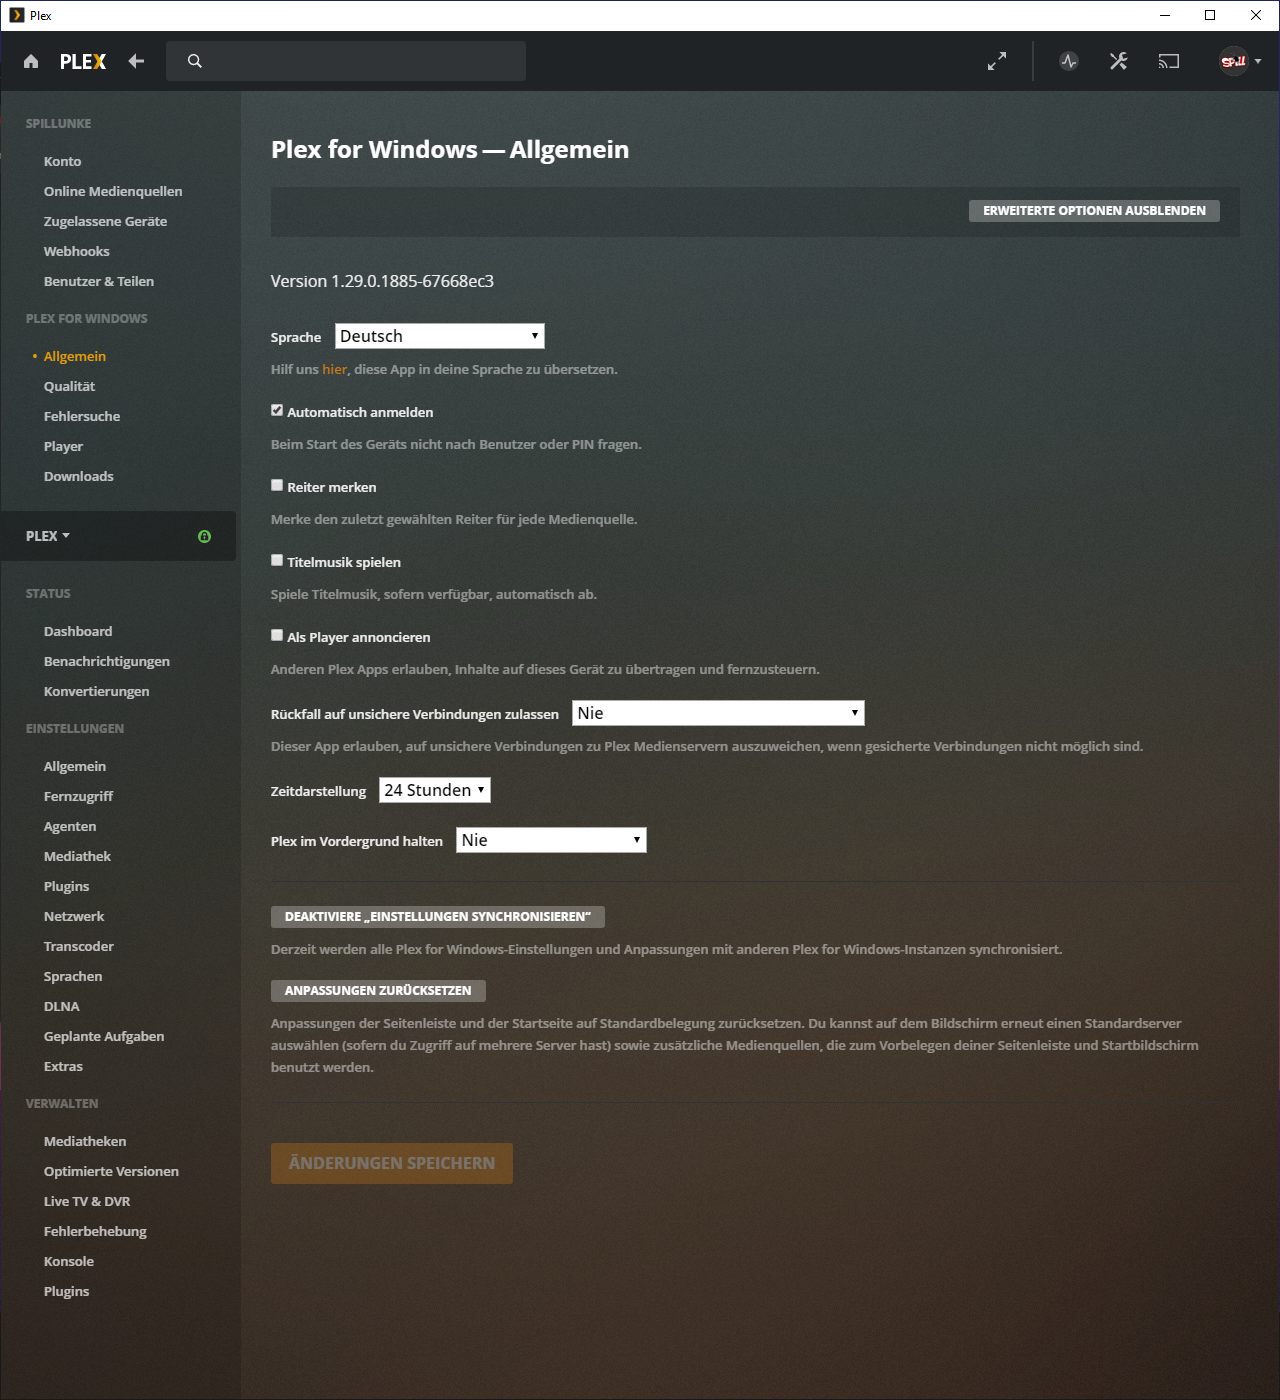
Task: Open Geplante Aufgaben settings
Action: point(104,1036)
